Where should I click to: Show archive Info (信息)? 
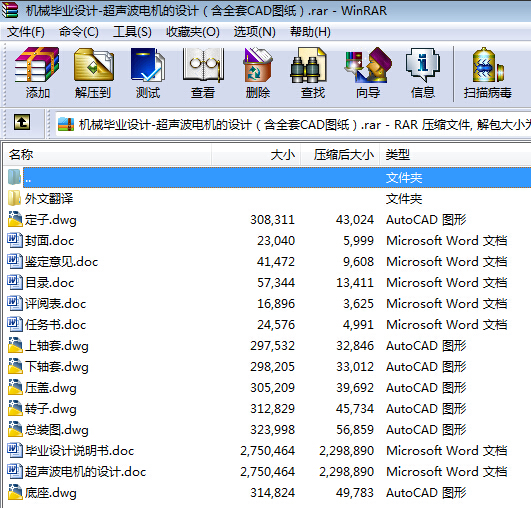(423, 65)
